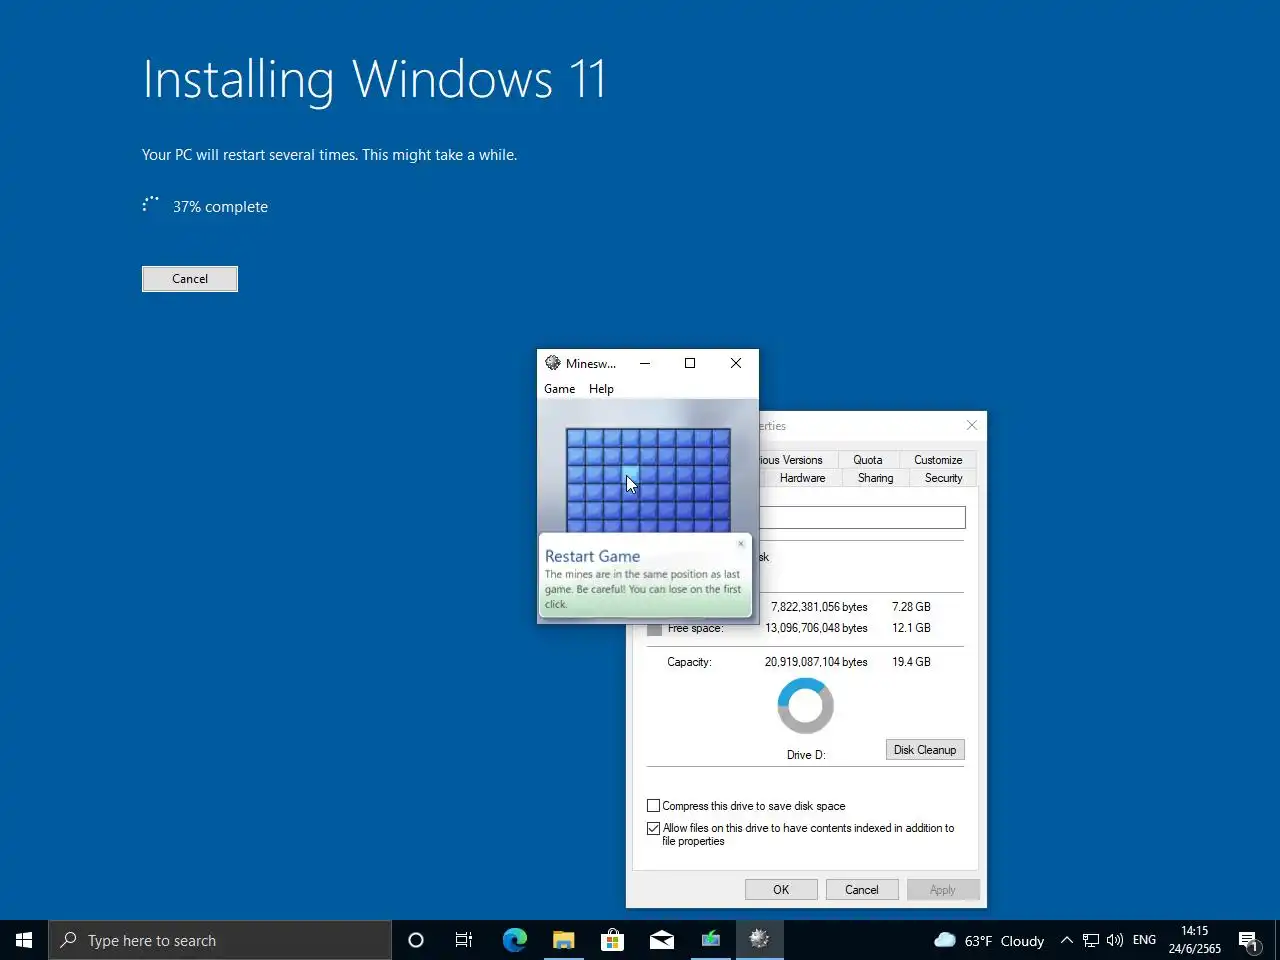Cancel the Windows 11 installation
The image size is (1280, 960).
click(x=190, y=279)
